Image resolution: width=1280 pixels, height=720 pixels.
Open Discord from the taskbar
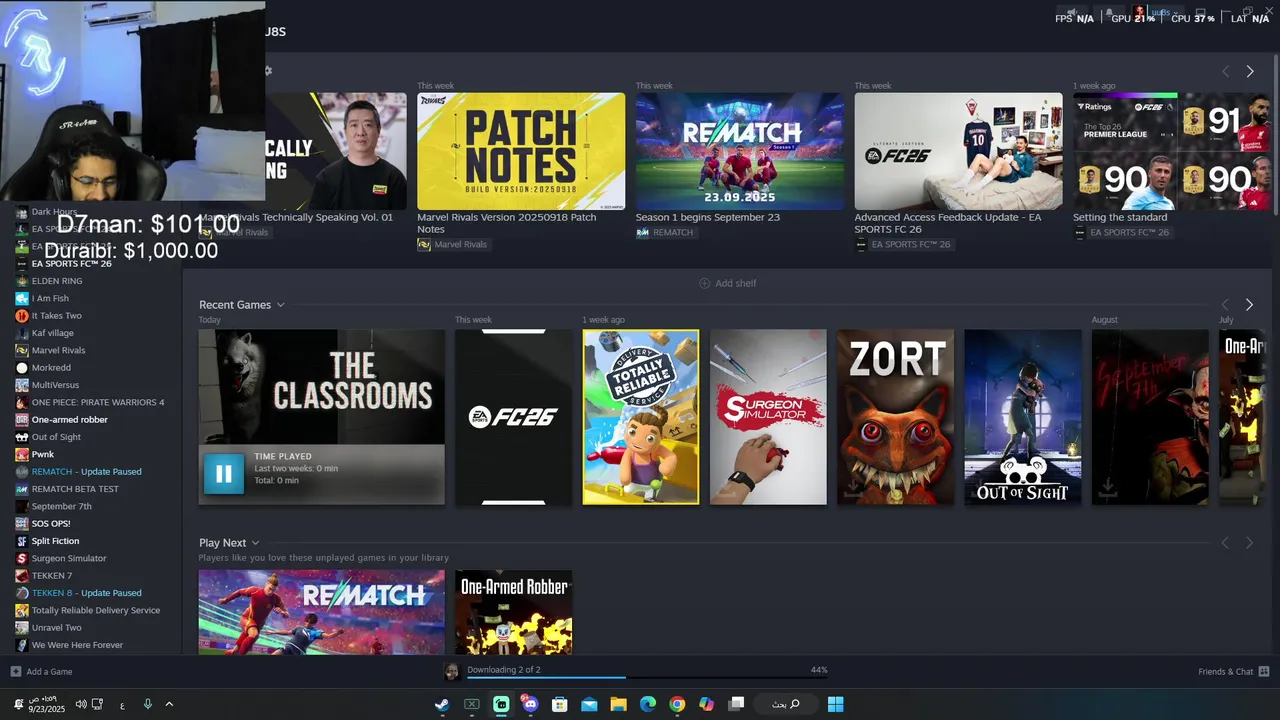point(530,704)
